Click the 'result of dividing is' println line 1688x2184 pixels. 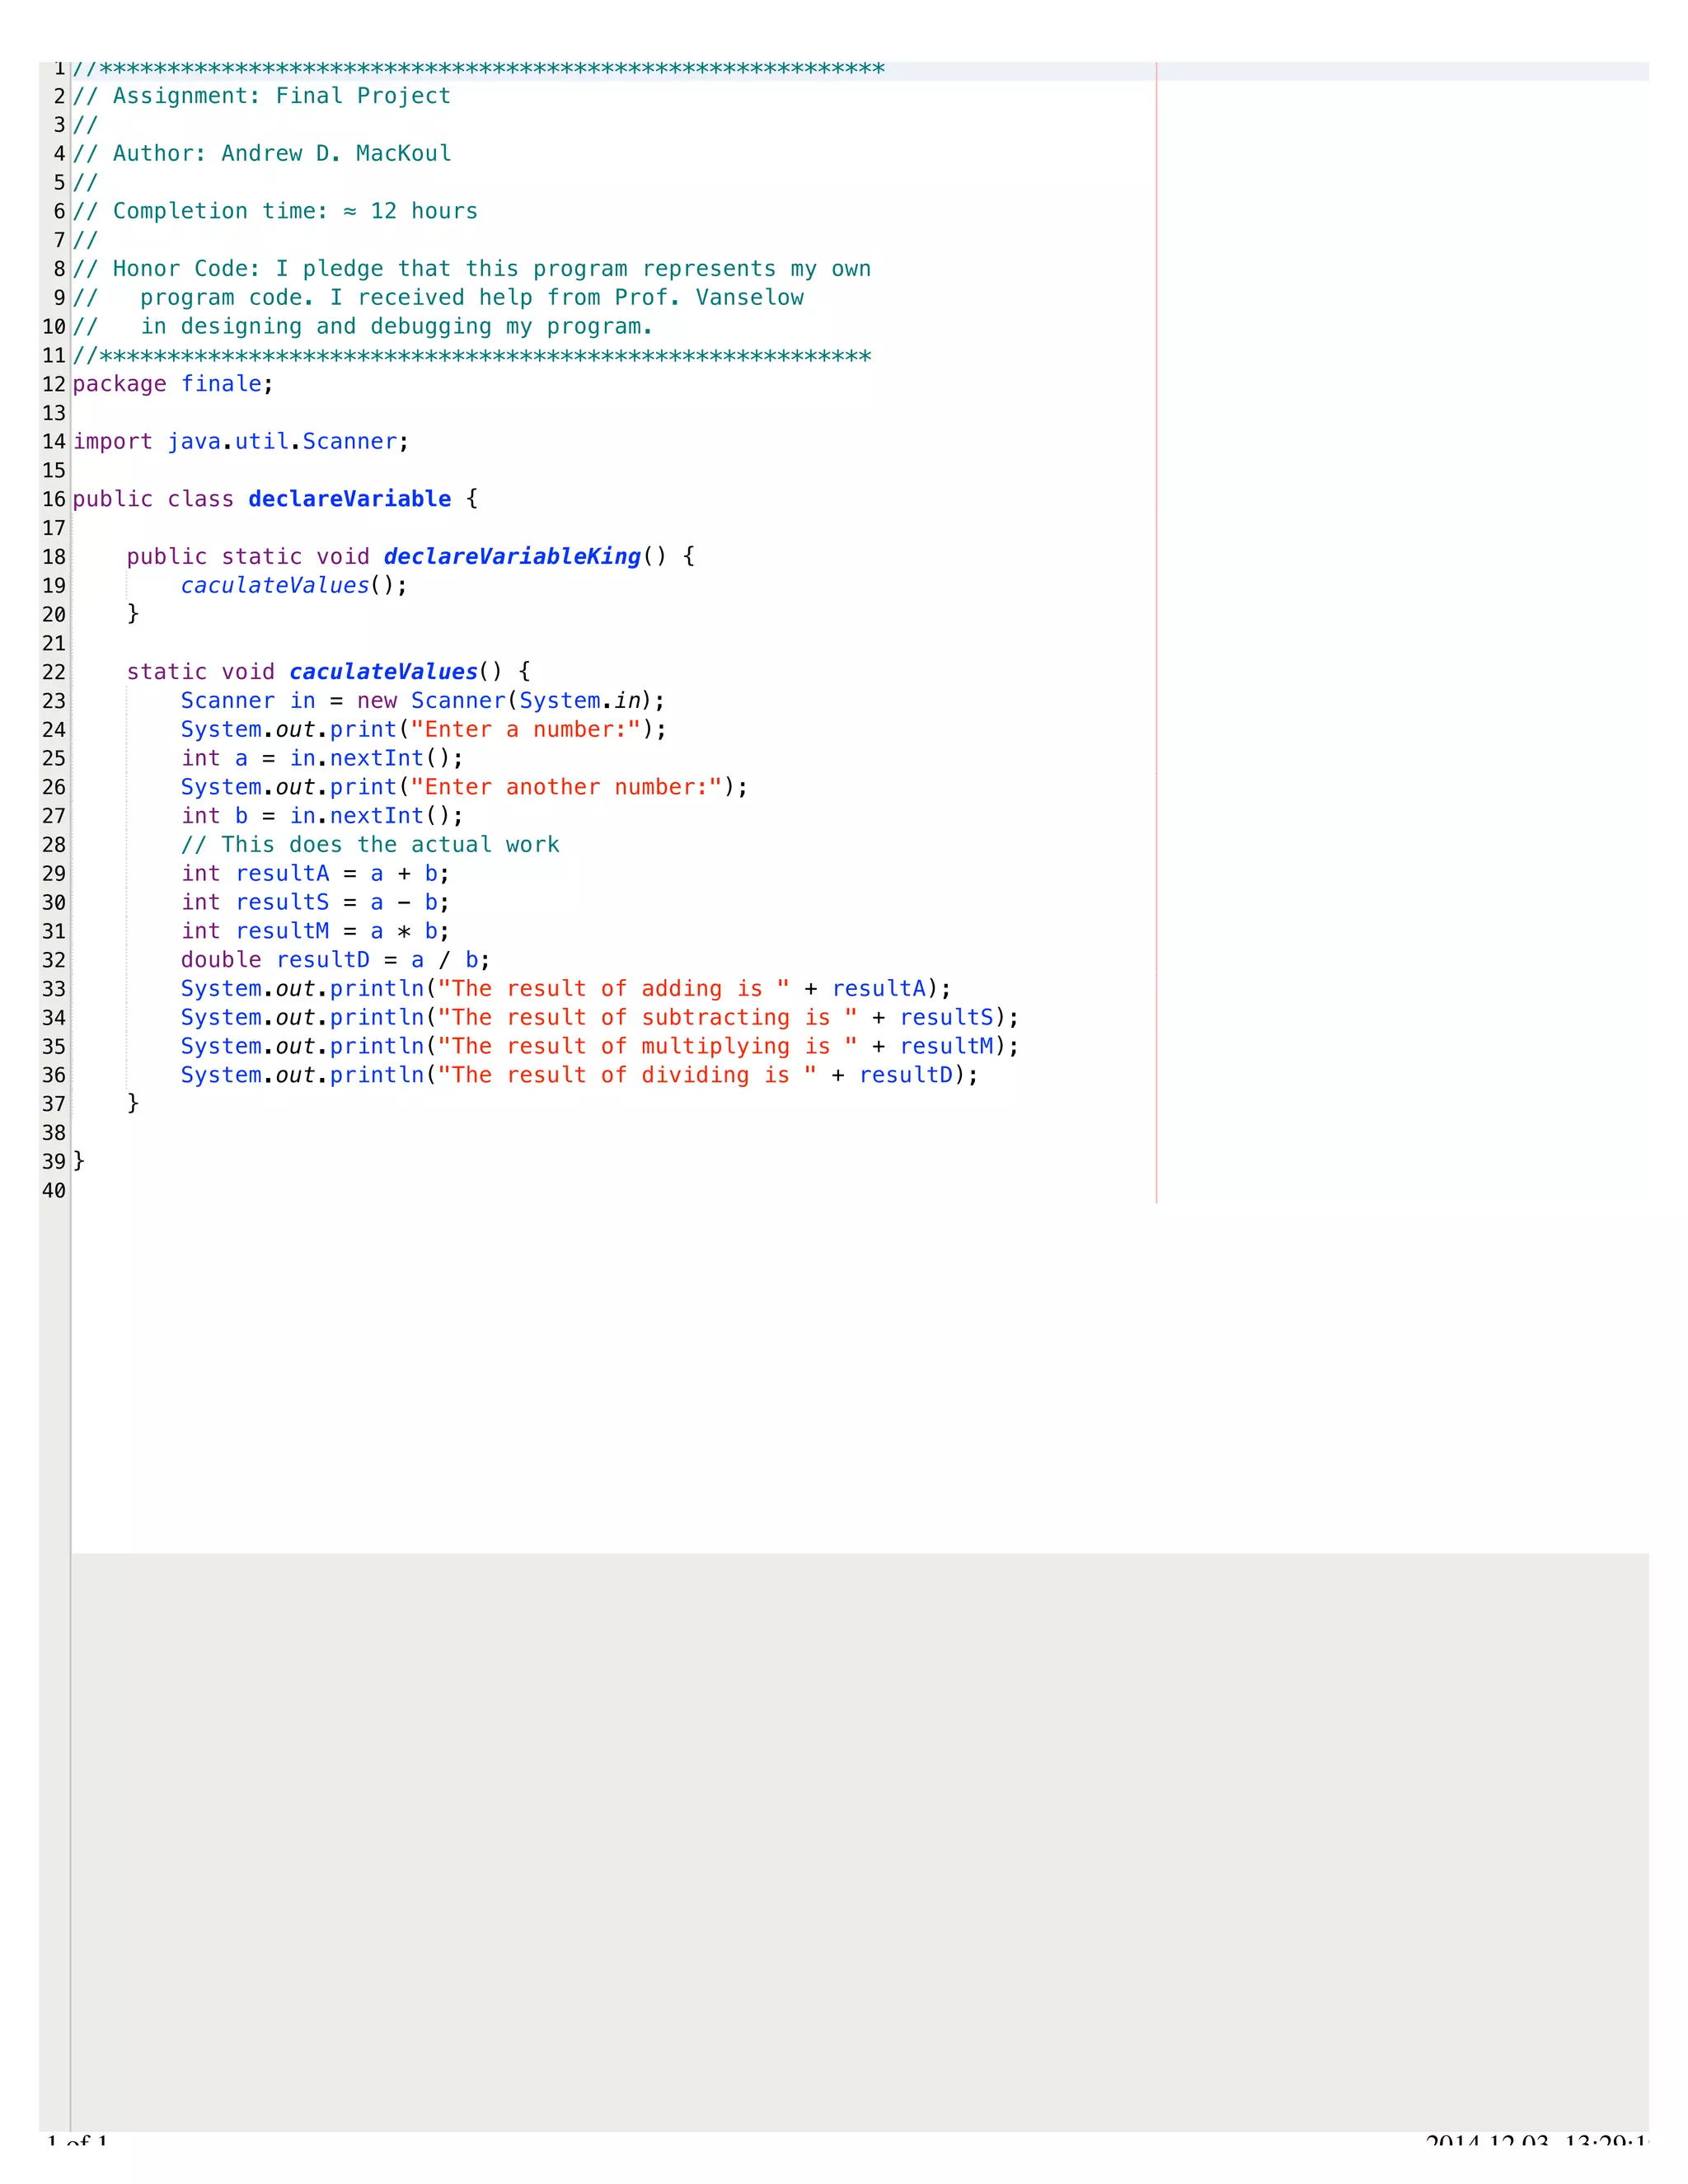(579, 1076)
